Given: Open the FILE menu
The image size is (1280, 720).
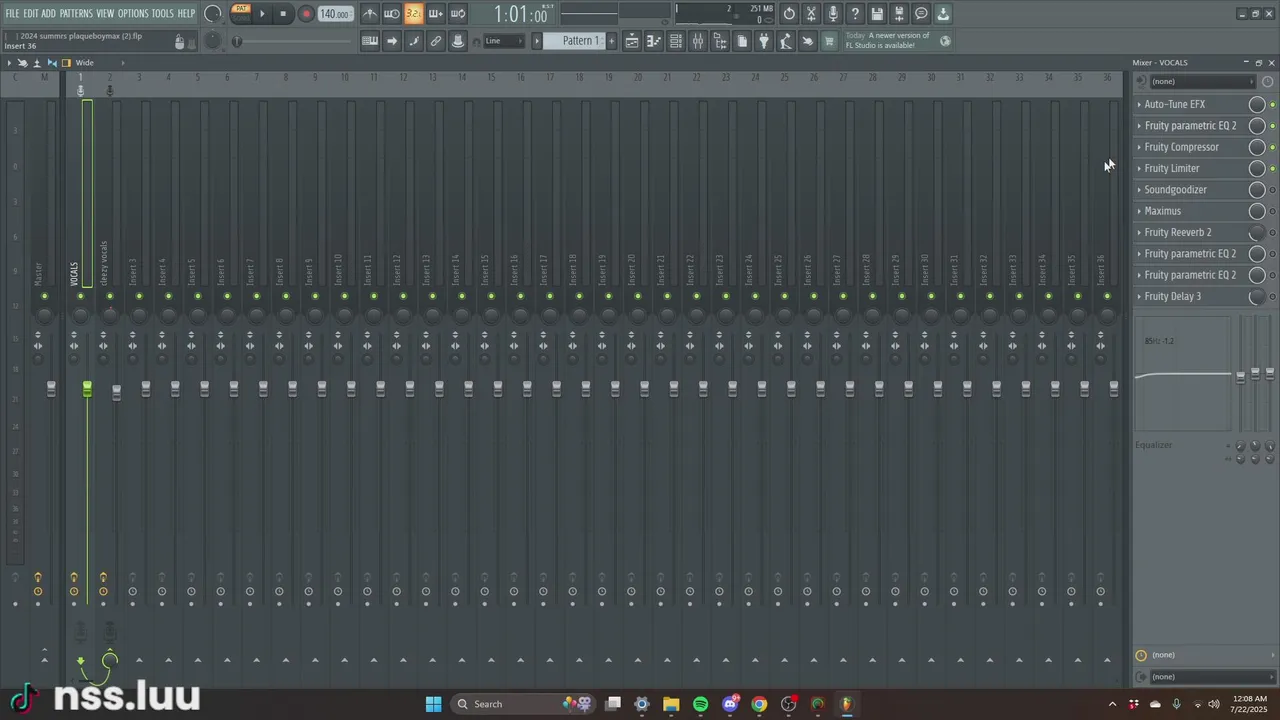Looking at the screenshot, I should [12, 14].
